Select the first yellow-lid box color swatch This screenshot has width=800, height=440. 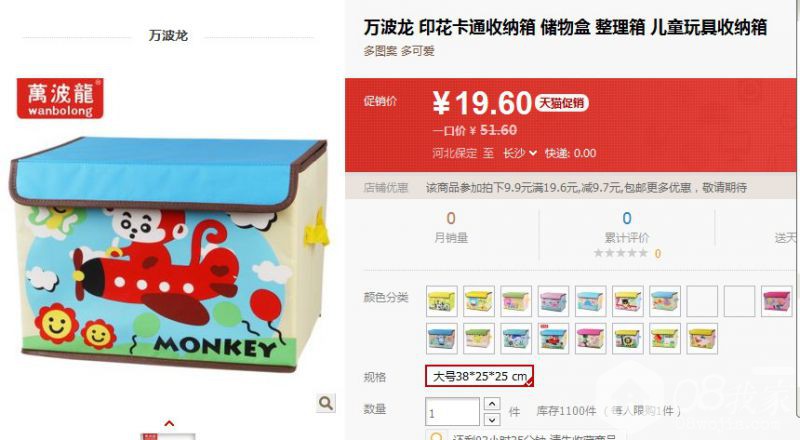click(442, 301)
